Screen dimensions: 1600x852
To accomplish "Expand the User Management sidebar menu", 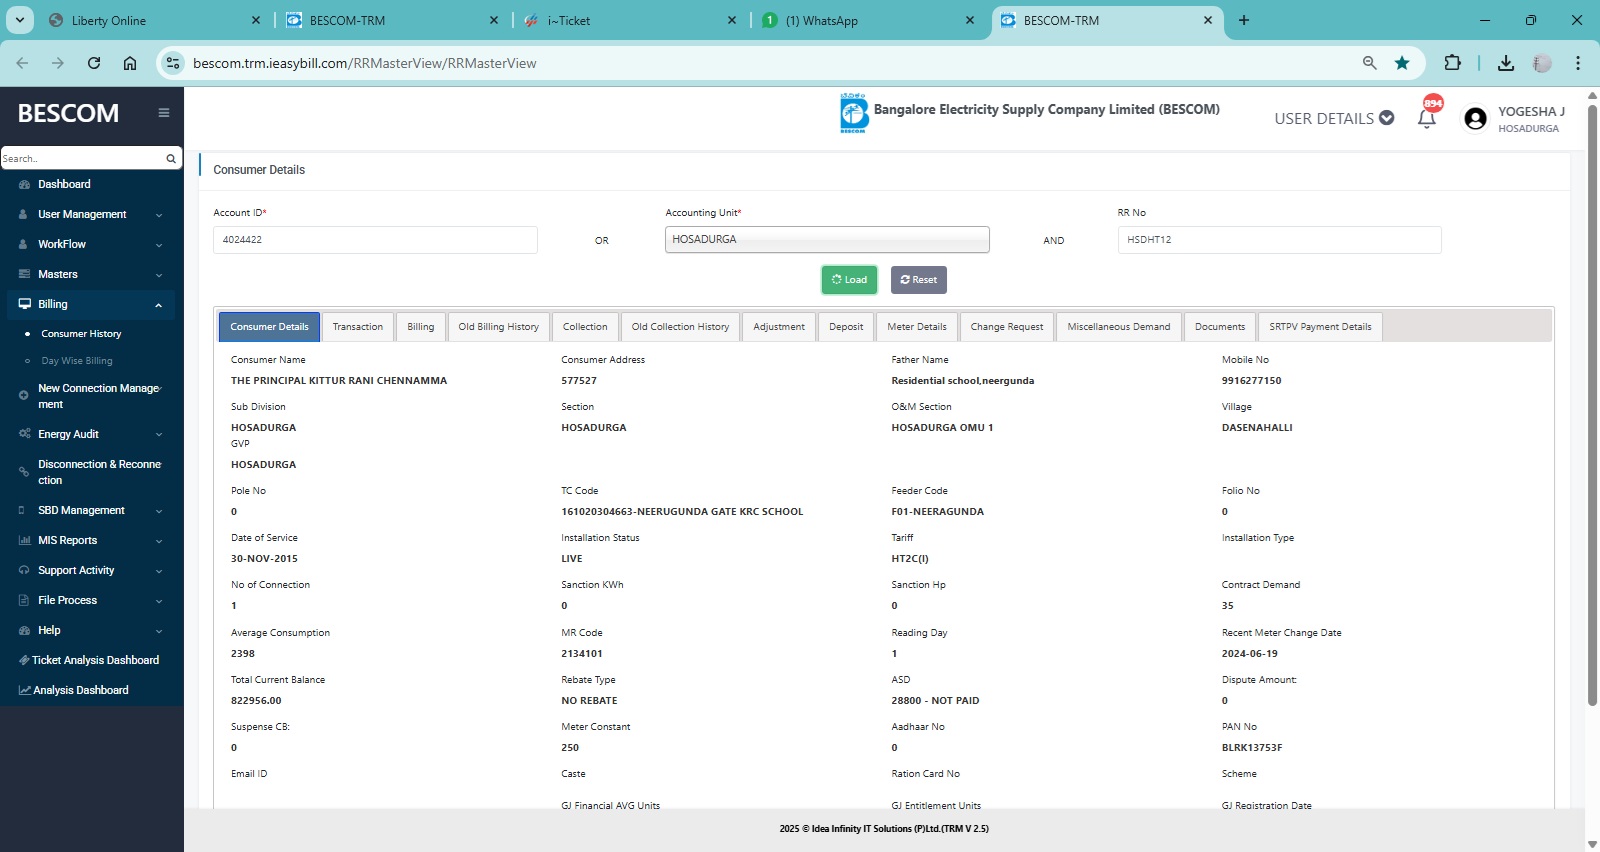I will 91,214.
